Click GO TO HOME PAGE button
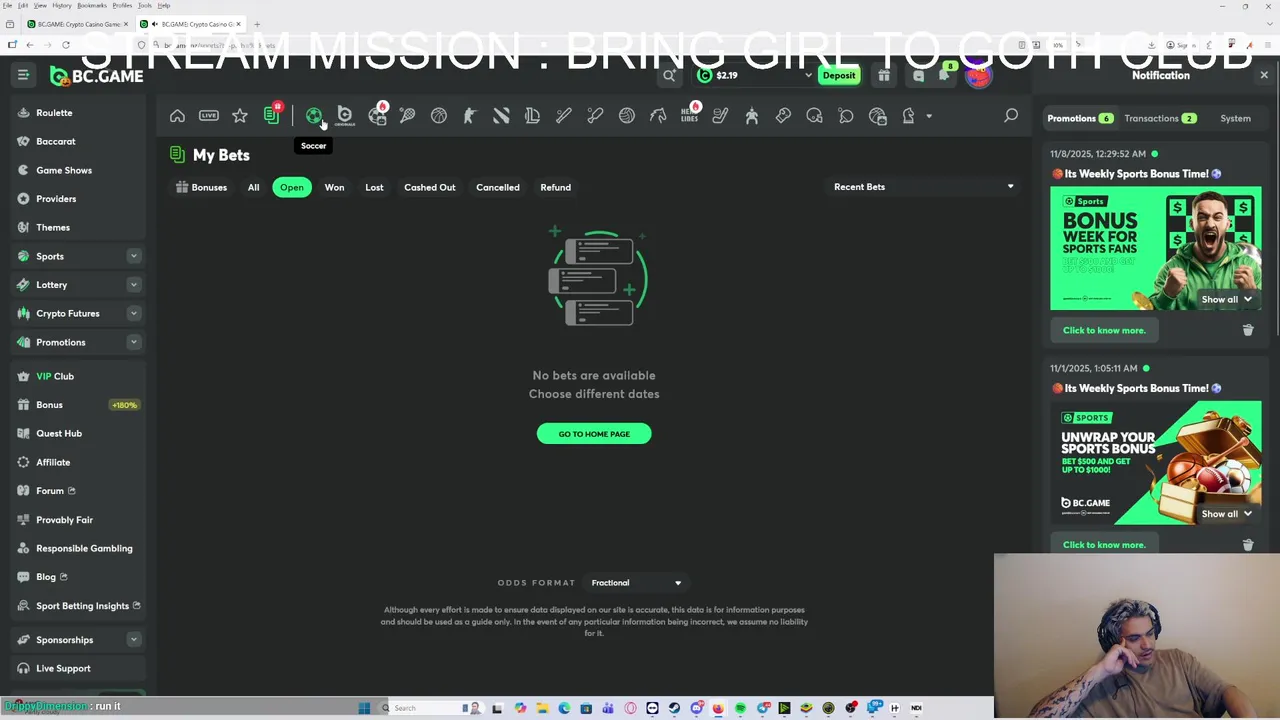Screen dimensions: 1280x720 pos(594,434)
